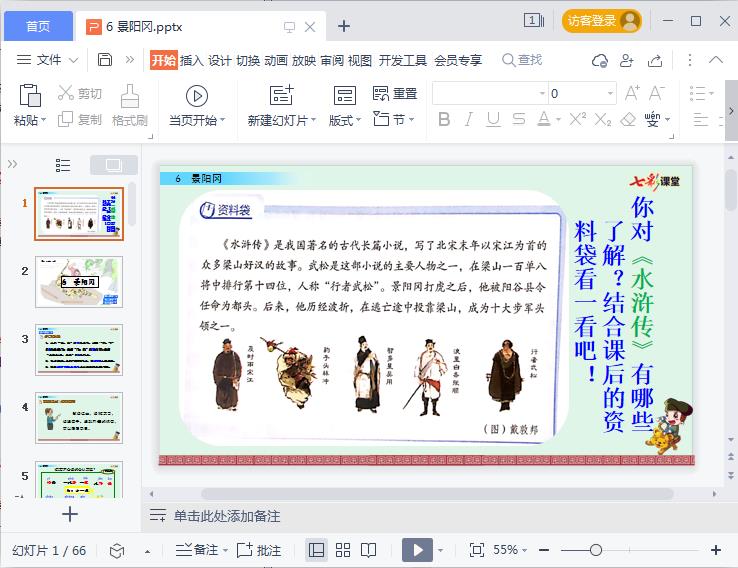Go to the Home (首页) tab
738x568 pixels.
point(38,26)
